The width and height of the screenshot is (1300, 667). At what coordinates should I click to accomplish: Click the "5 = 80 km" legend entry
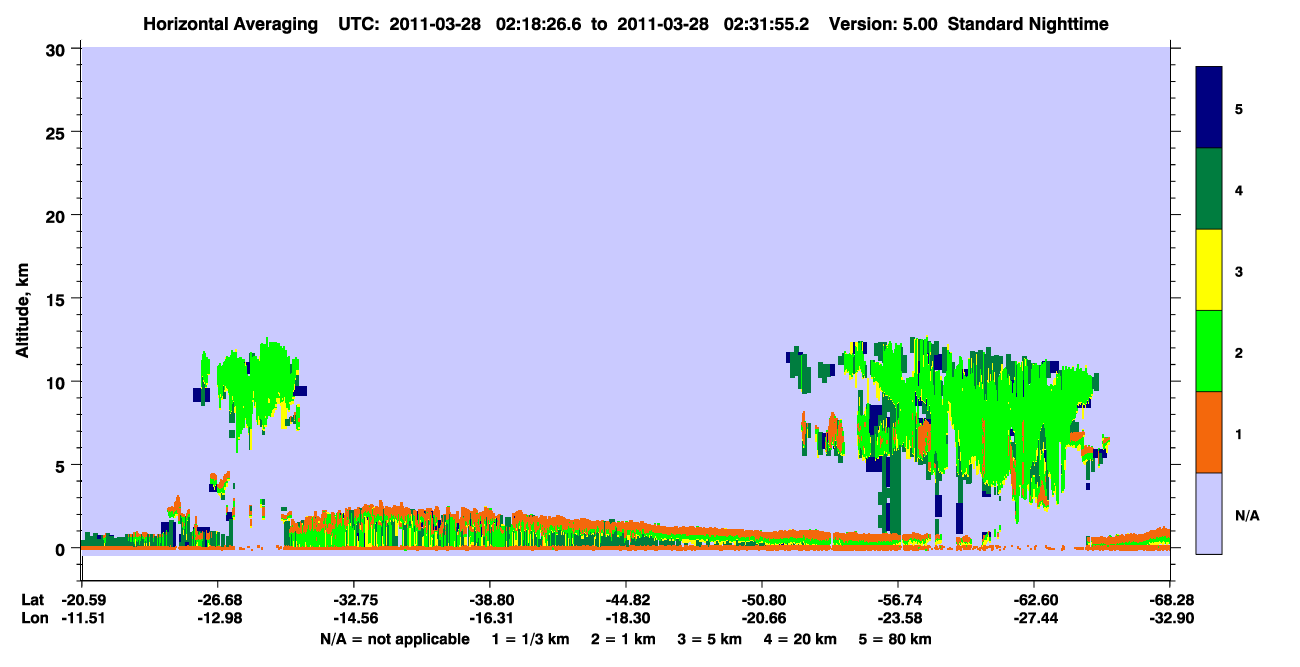[897, 639]
